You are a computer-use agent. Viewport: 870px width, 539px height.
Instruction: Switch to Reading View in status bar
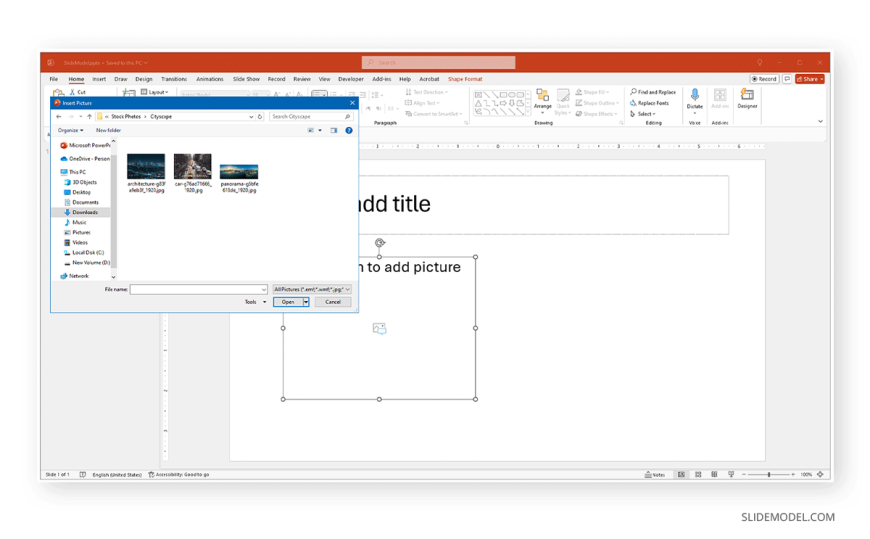(714, 475)
